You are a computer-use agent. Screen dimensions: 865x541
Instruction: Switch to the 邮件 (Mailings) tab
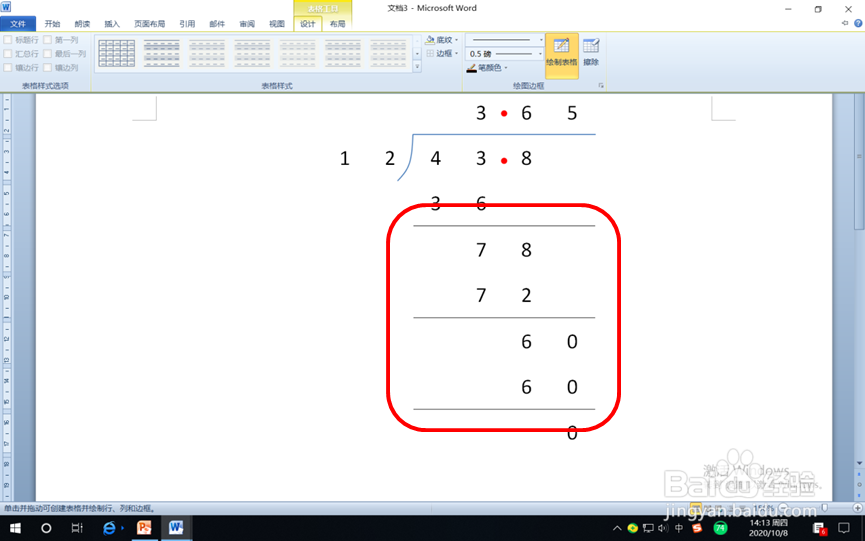click(x=217, y=24)
